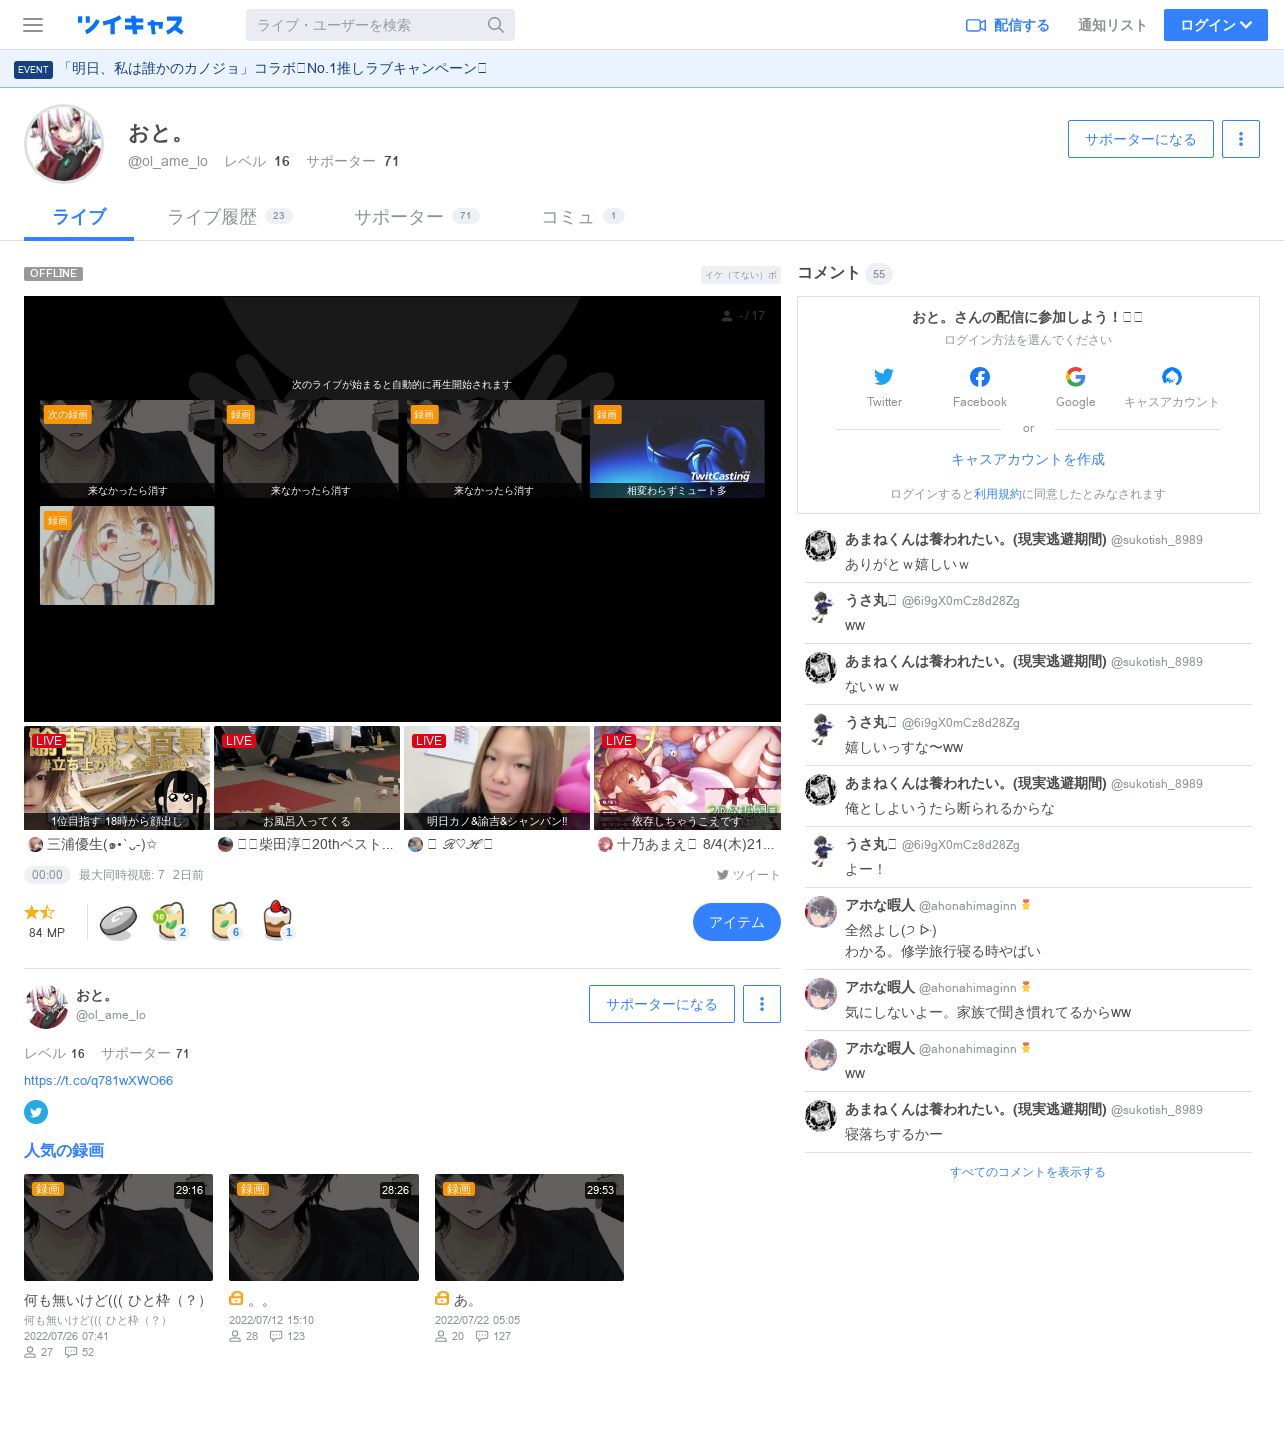Open the https://t.co/q781wXWO66 link
The image size is (1284, 1444).
click(98, 1081)
